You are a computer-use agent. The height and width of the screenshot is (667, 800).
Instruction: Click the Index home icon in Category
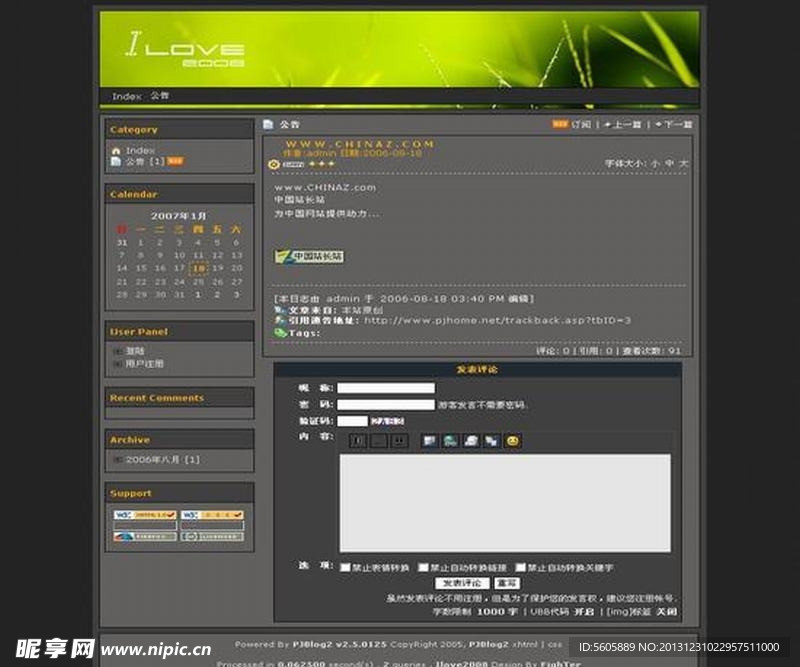coord(116,151)
